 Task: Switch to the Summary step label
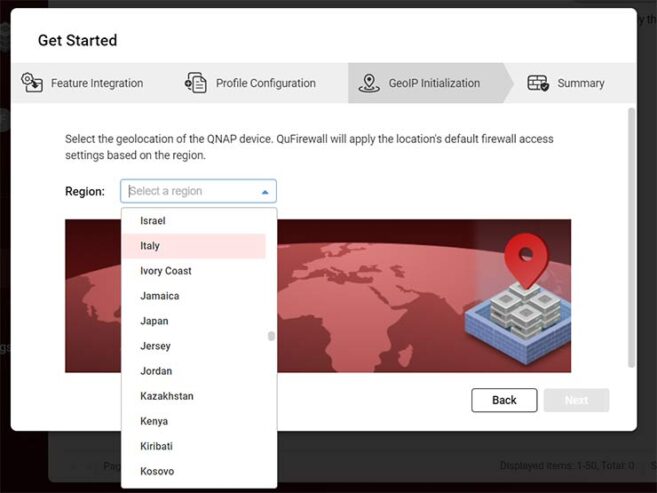pos(580,83)
